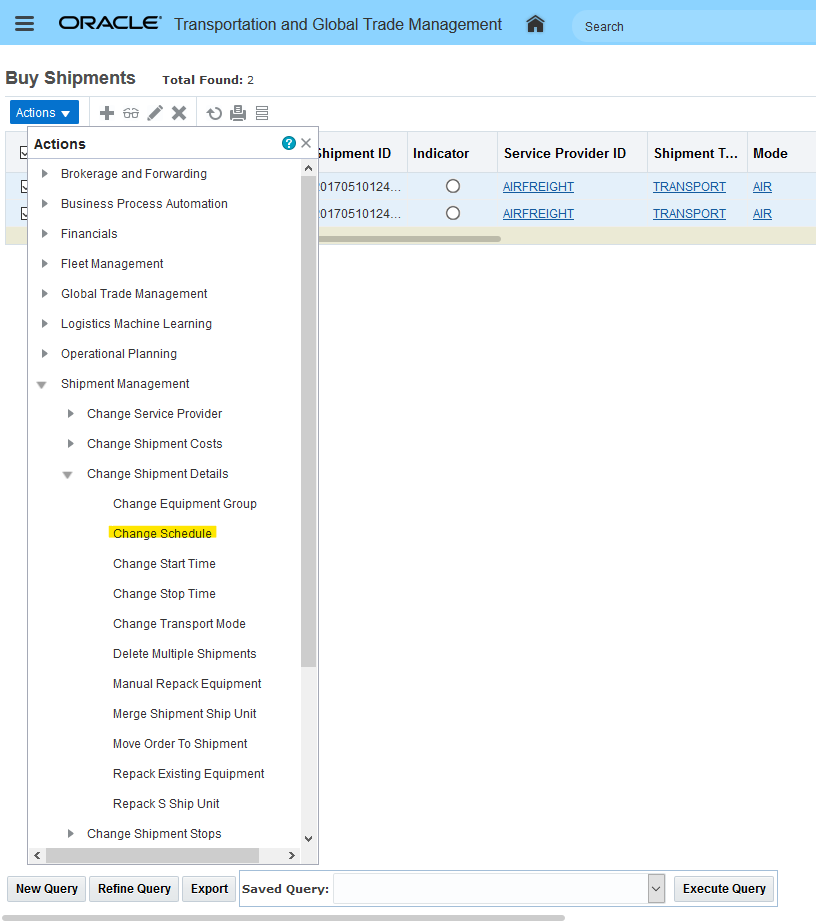Select Indicator radio for second shipment row
Screen dimensions: 816x923
tap(453, 213)
